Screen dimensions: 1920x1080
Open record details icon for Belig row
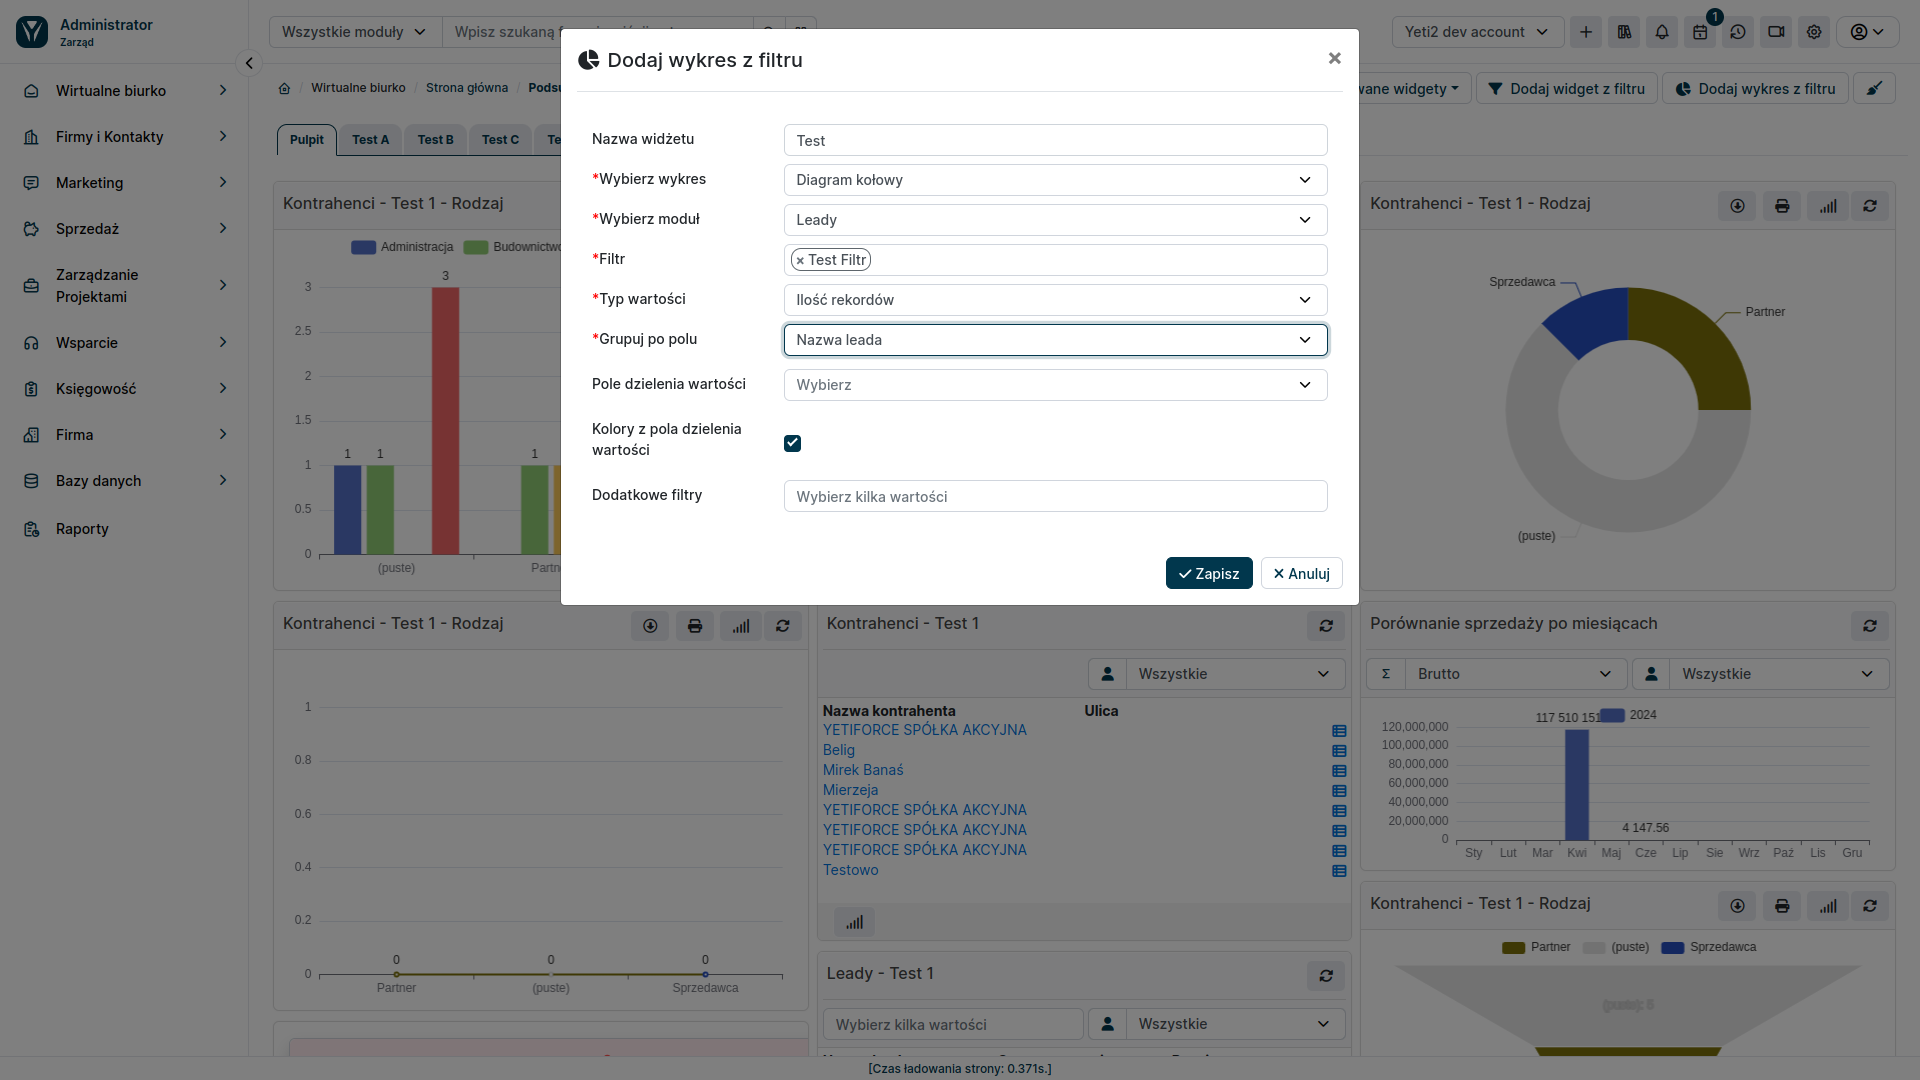click(x=1339, y=751)
